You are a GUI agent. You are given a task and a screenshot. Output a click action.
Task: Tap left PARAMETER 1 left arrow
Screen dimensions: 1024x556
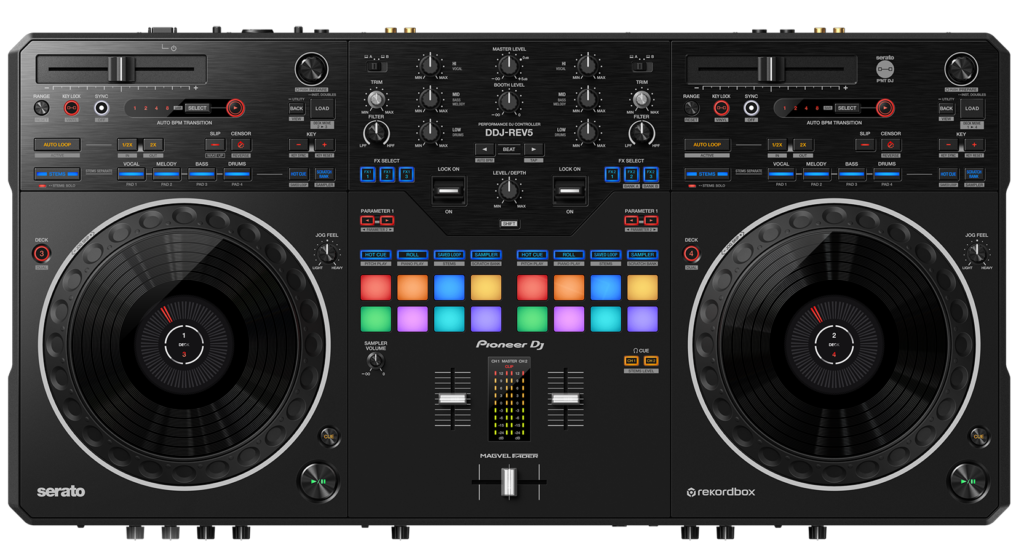click(368, 221)
